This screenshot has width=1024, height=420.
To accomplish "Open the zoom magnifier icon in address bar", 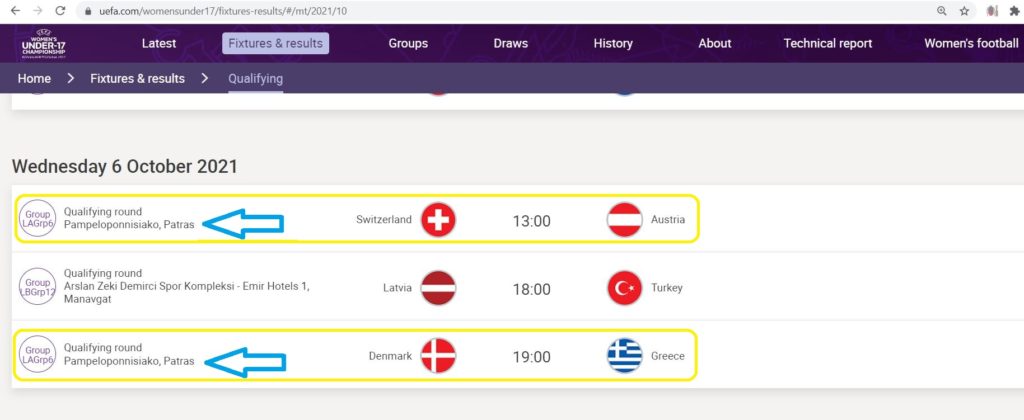I will (942, 10).
